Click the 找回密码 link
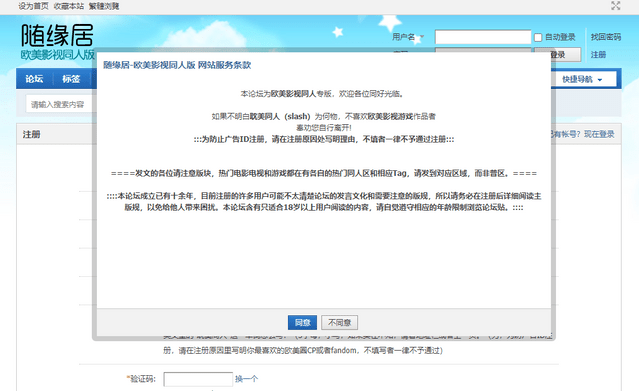This screenshot has width=639, height=391. 606,37
